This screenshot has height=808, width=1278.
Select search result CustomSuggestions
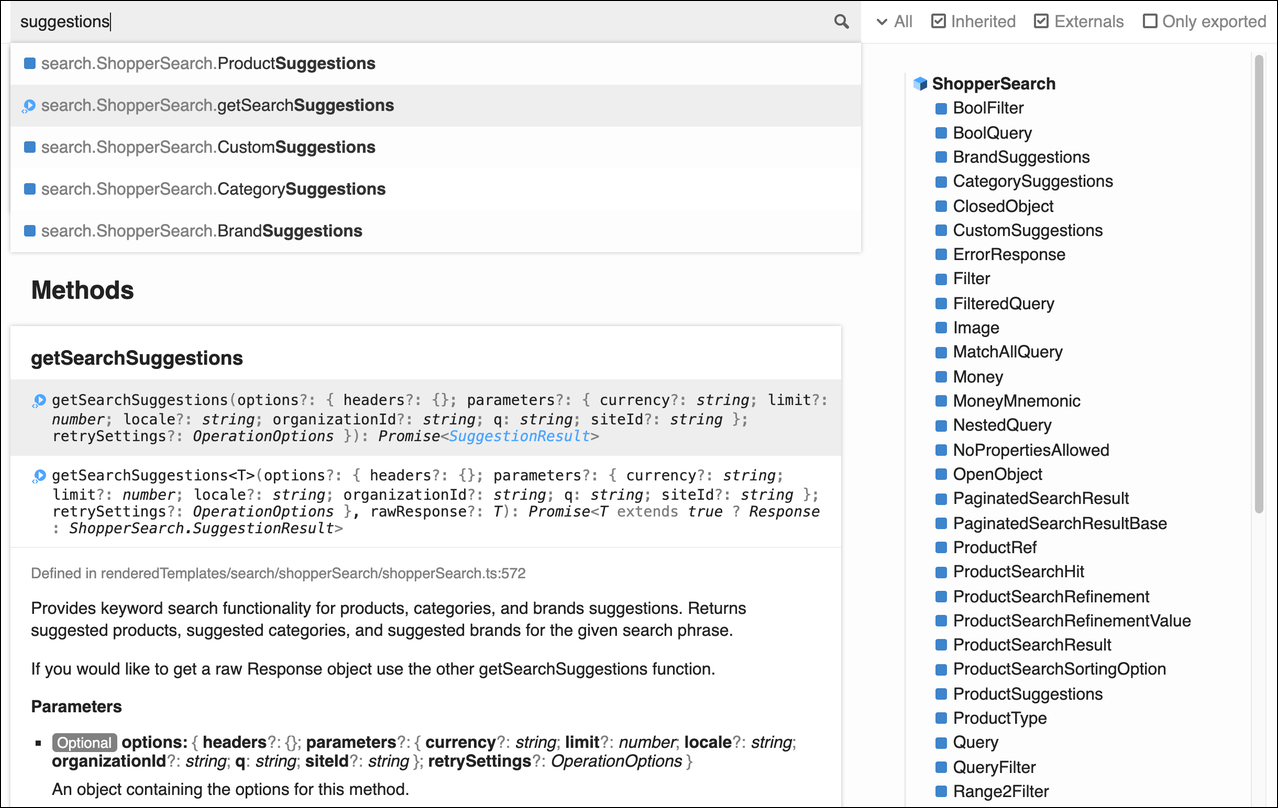coord(435,148)
